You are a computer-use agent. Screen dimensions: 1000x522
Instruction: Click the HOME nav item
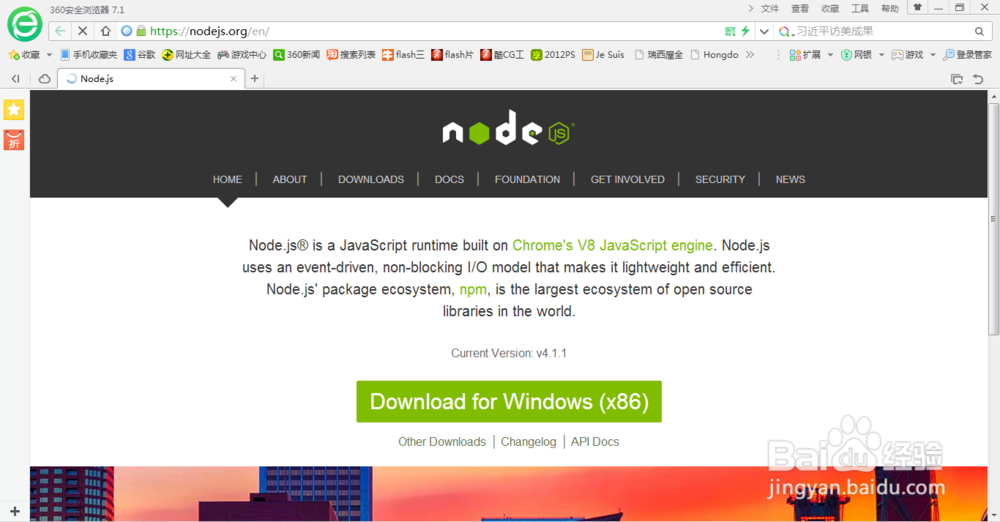tap(227, 179)
